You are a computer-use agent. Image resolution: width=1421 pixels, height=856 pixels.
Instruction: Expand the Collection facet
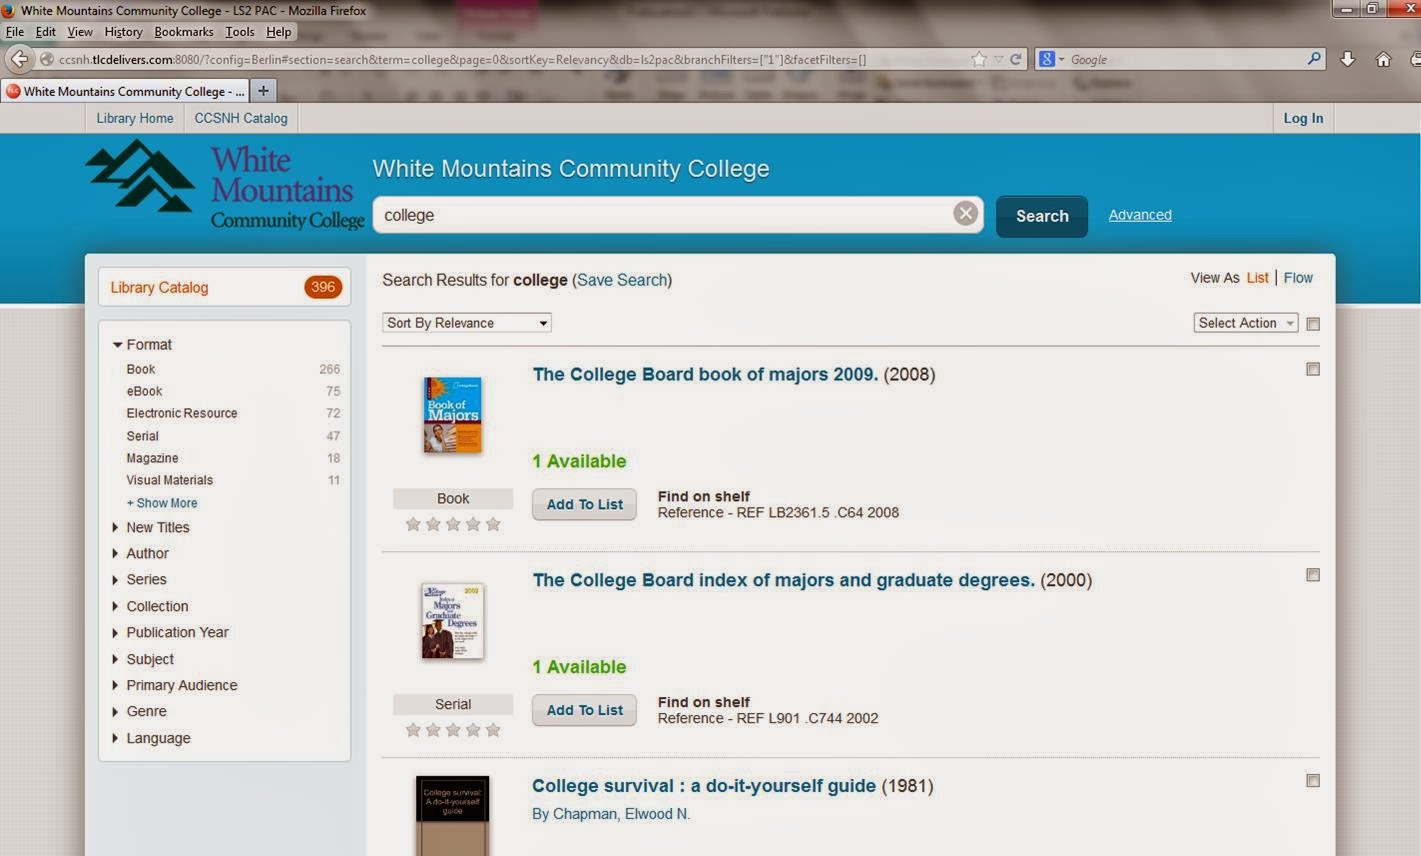coord(150,606)
